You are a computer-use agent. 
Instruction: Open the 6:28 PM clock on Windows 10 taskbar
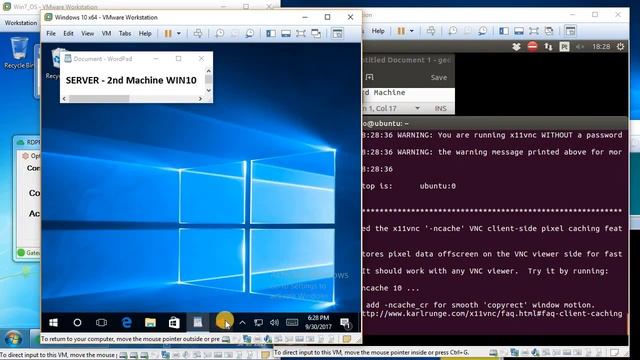click(318, 322)
